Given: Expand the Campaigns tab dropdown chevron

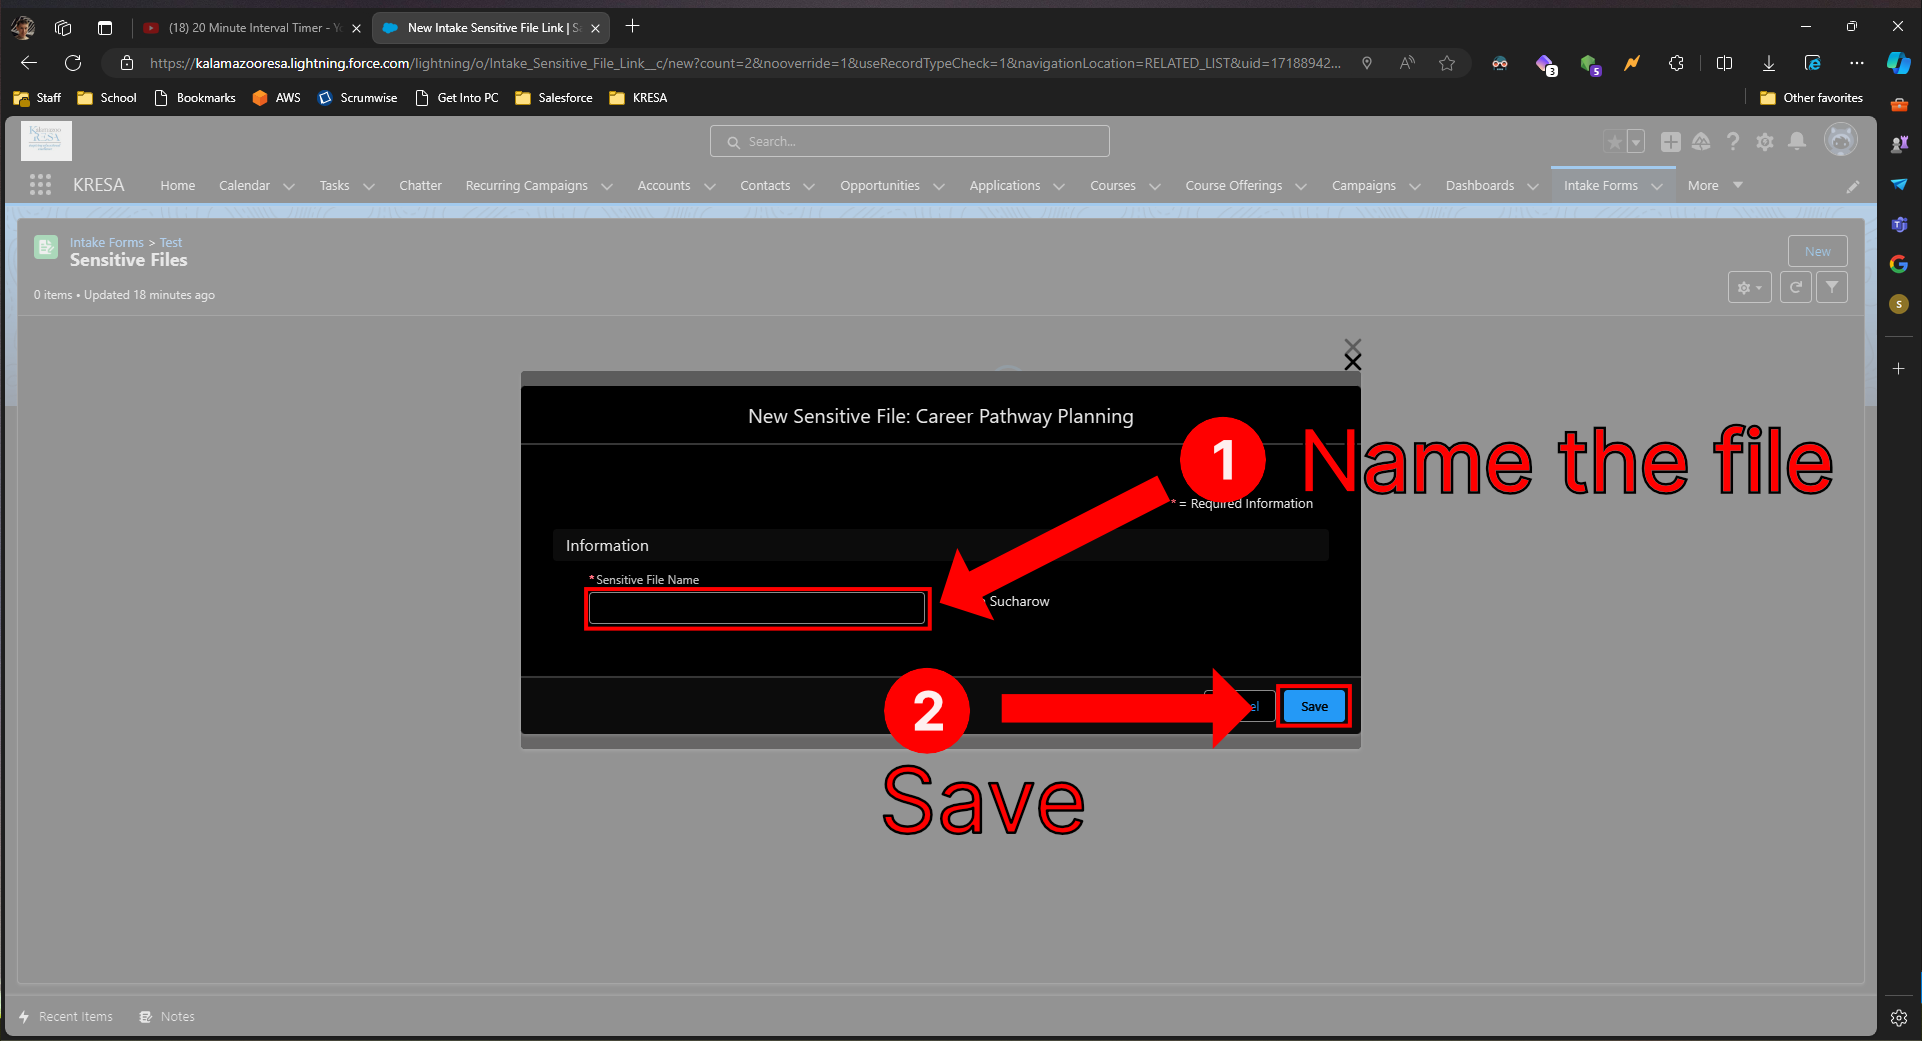Looking at the screenshot, I should tap(1415, 187).
